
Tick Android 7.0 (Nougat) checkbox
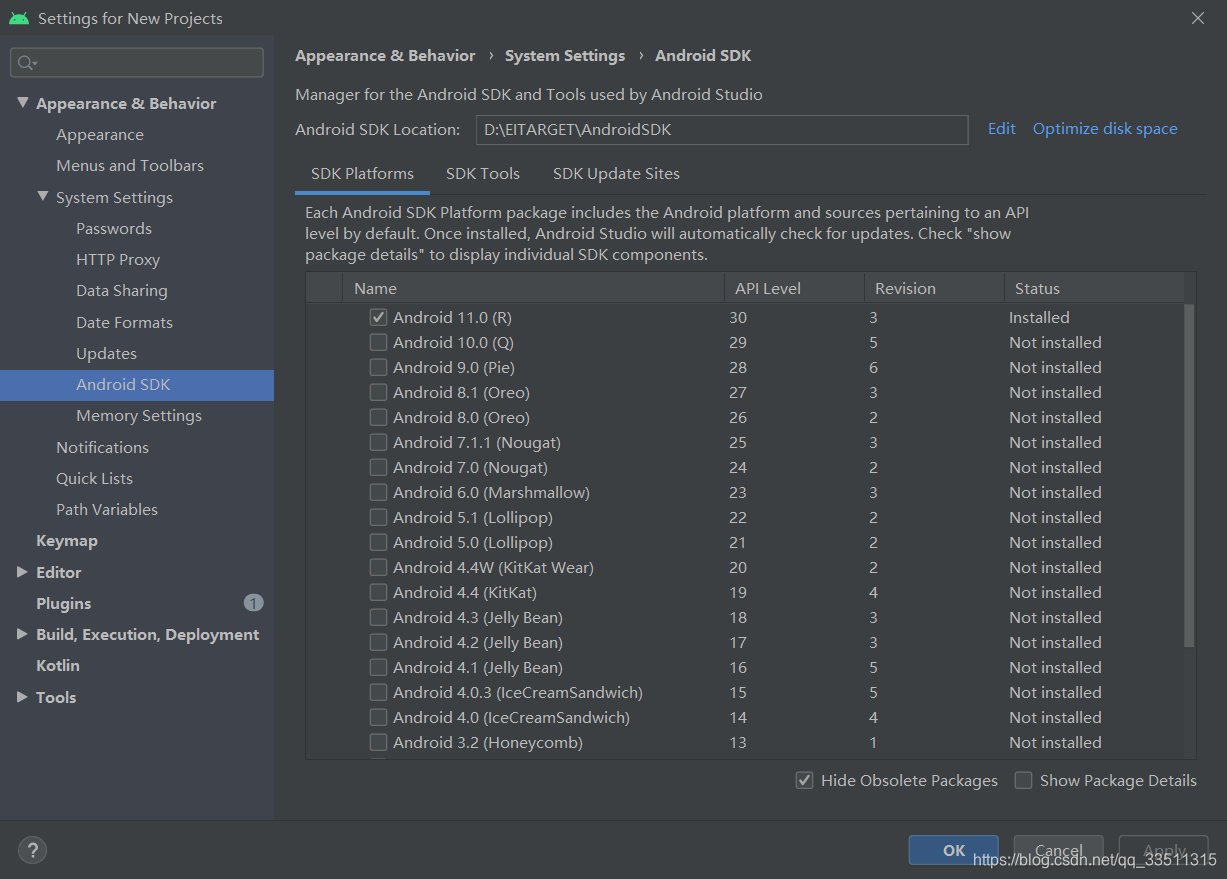[378, 467]
